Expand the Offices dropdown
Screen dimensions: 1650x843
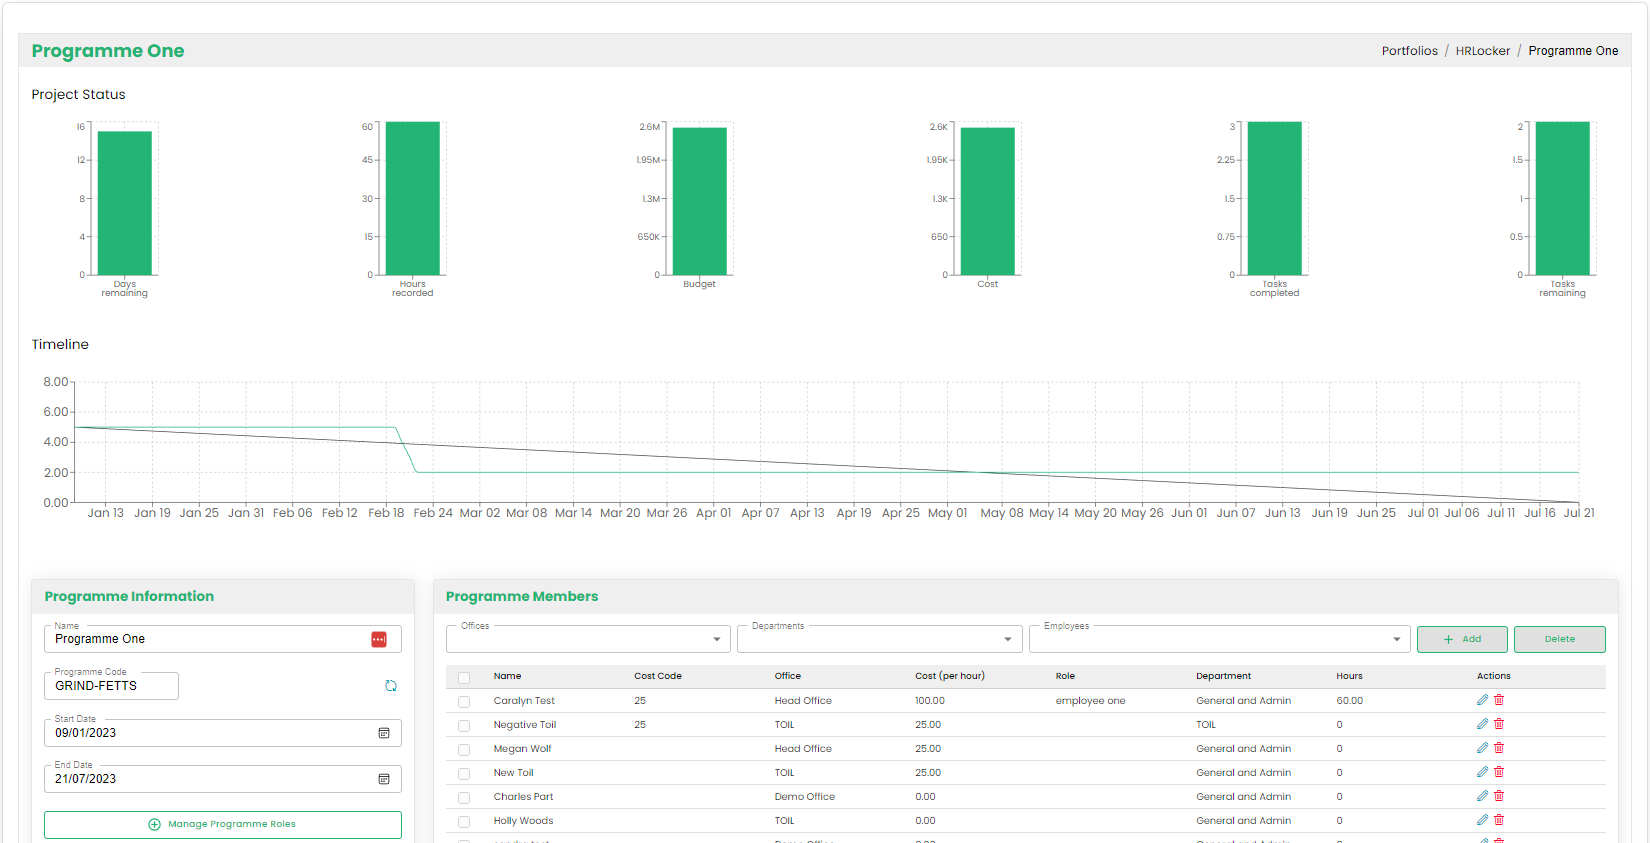point(716,639)
